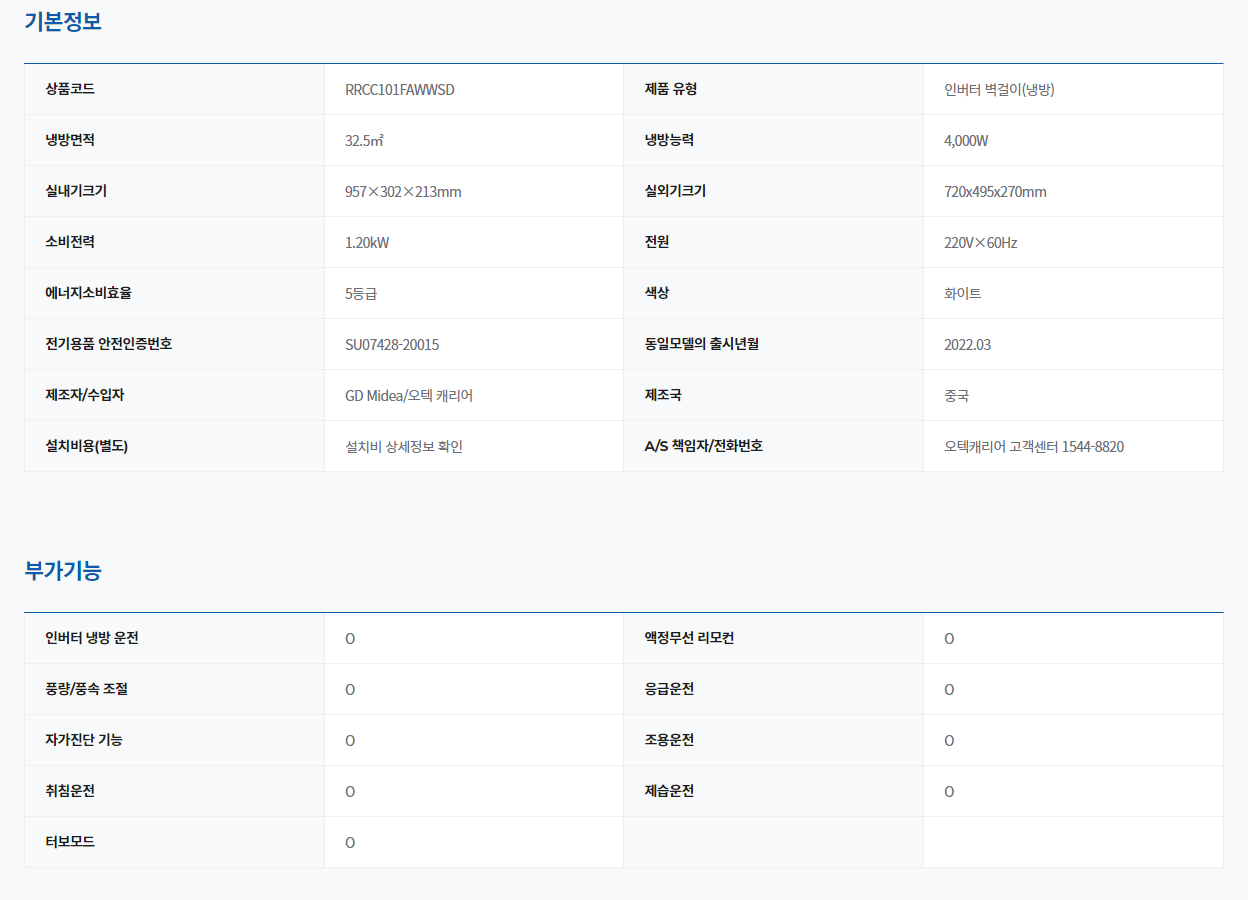1248x900 pixels.
Task: Click manufacturer GD Midea/오텍 캐리어
Action: pos(408,396)
